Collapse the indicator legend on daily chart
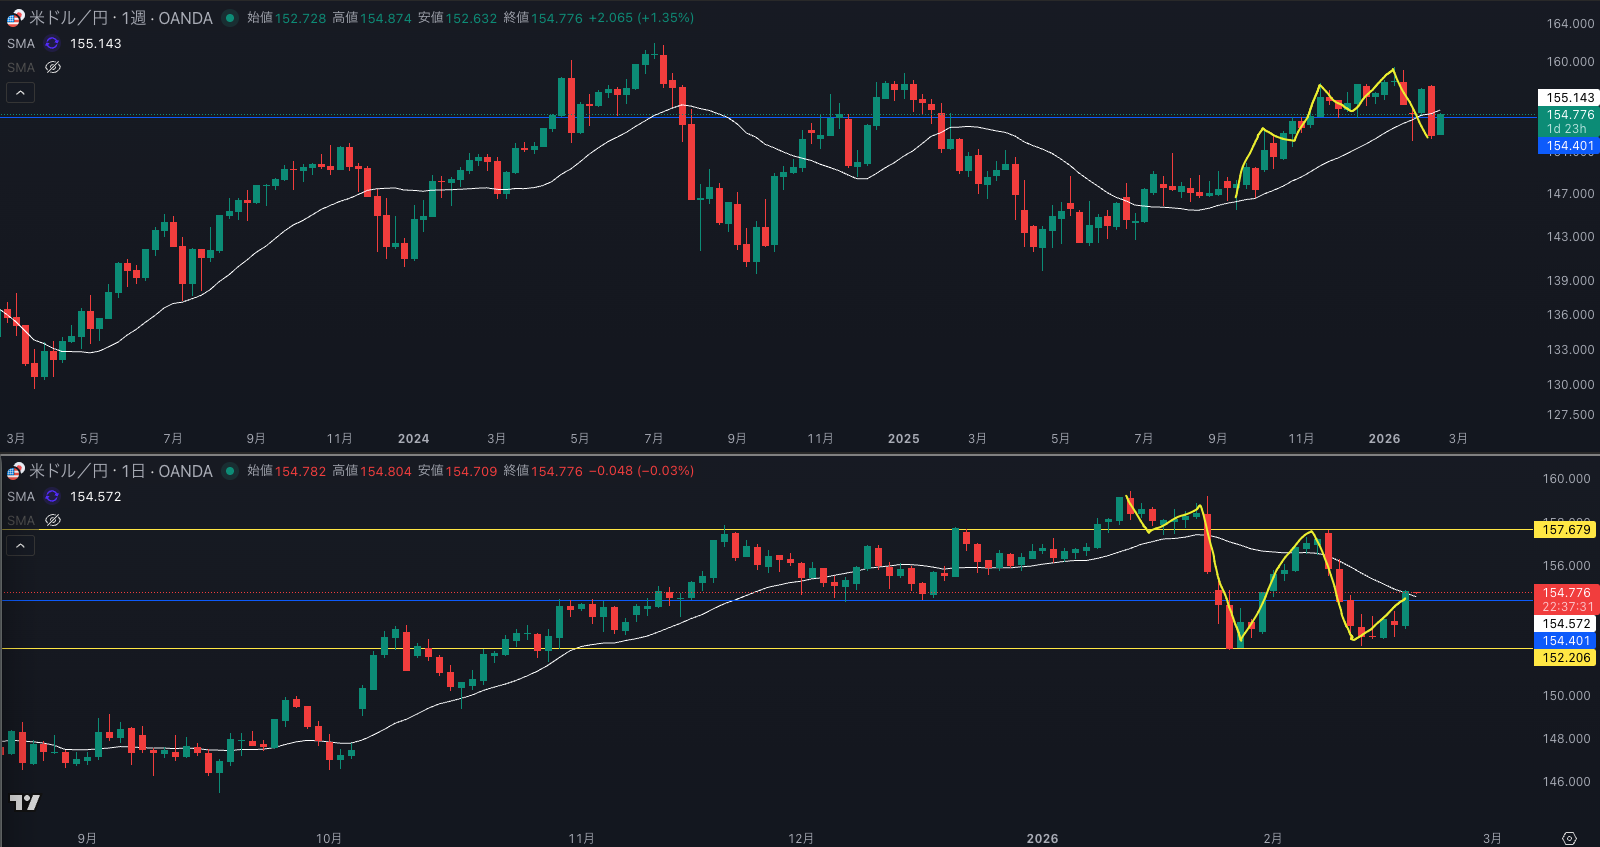Image resolution: width=1600 pixels, height=847 pixels. coord(21,546)
